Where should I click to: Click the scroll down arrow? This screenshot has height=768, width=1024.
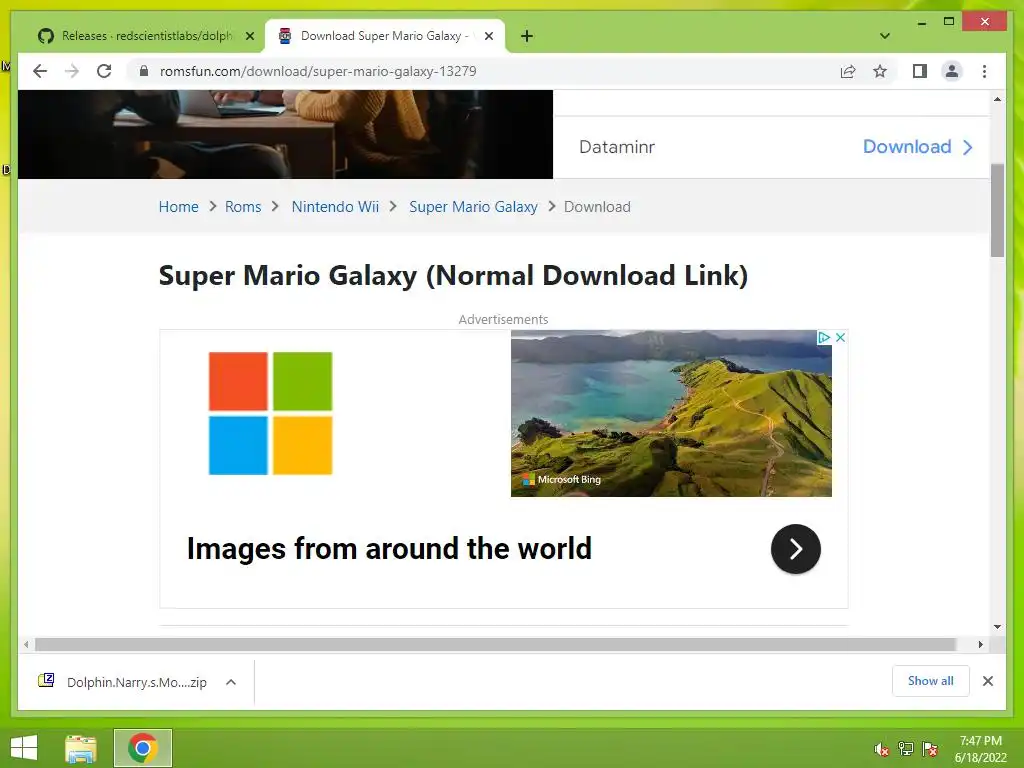point(997,627)
